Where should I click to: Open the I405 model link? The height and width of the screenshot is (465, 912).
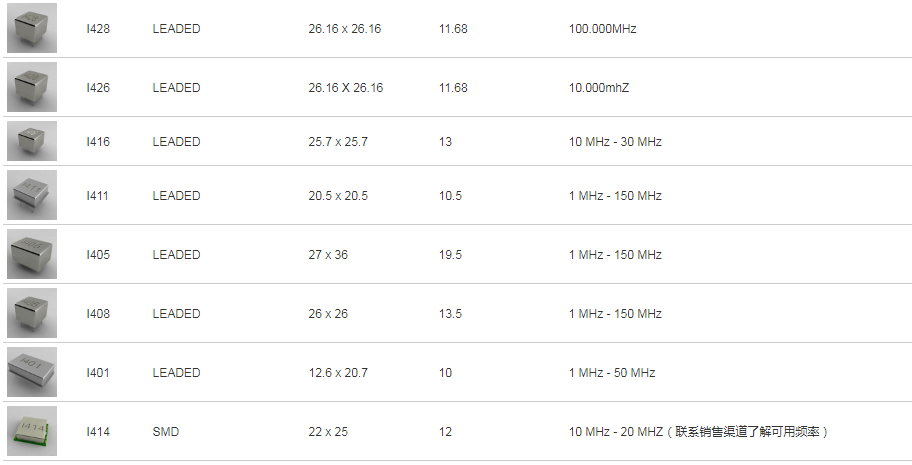(x=98, y=255)
